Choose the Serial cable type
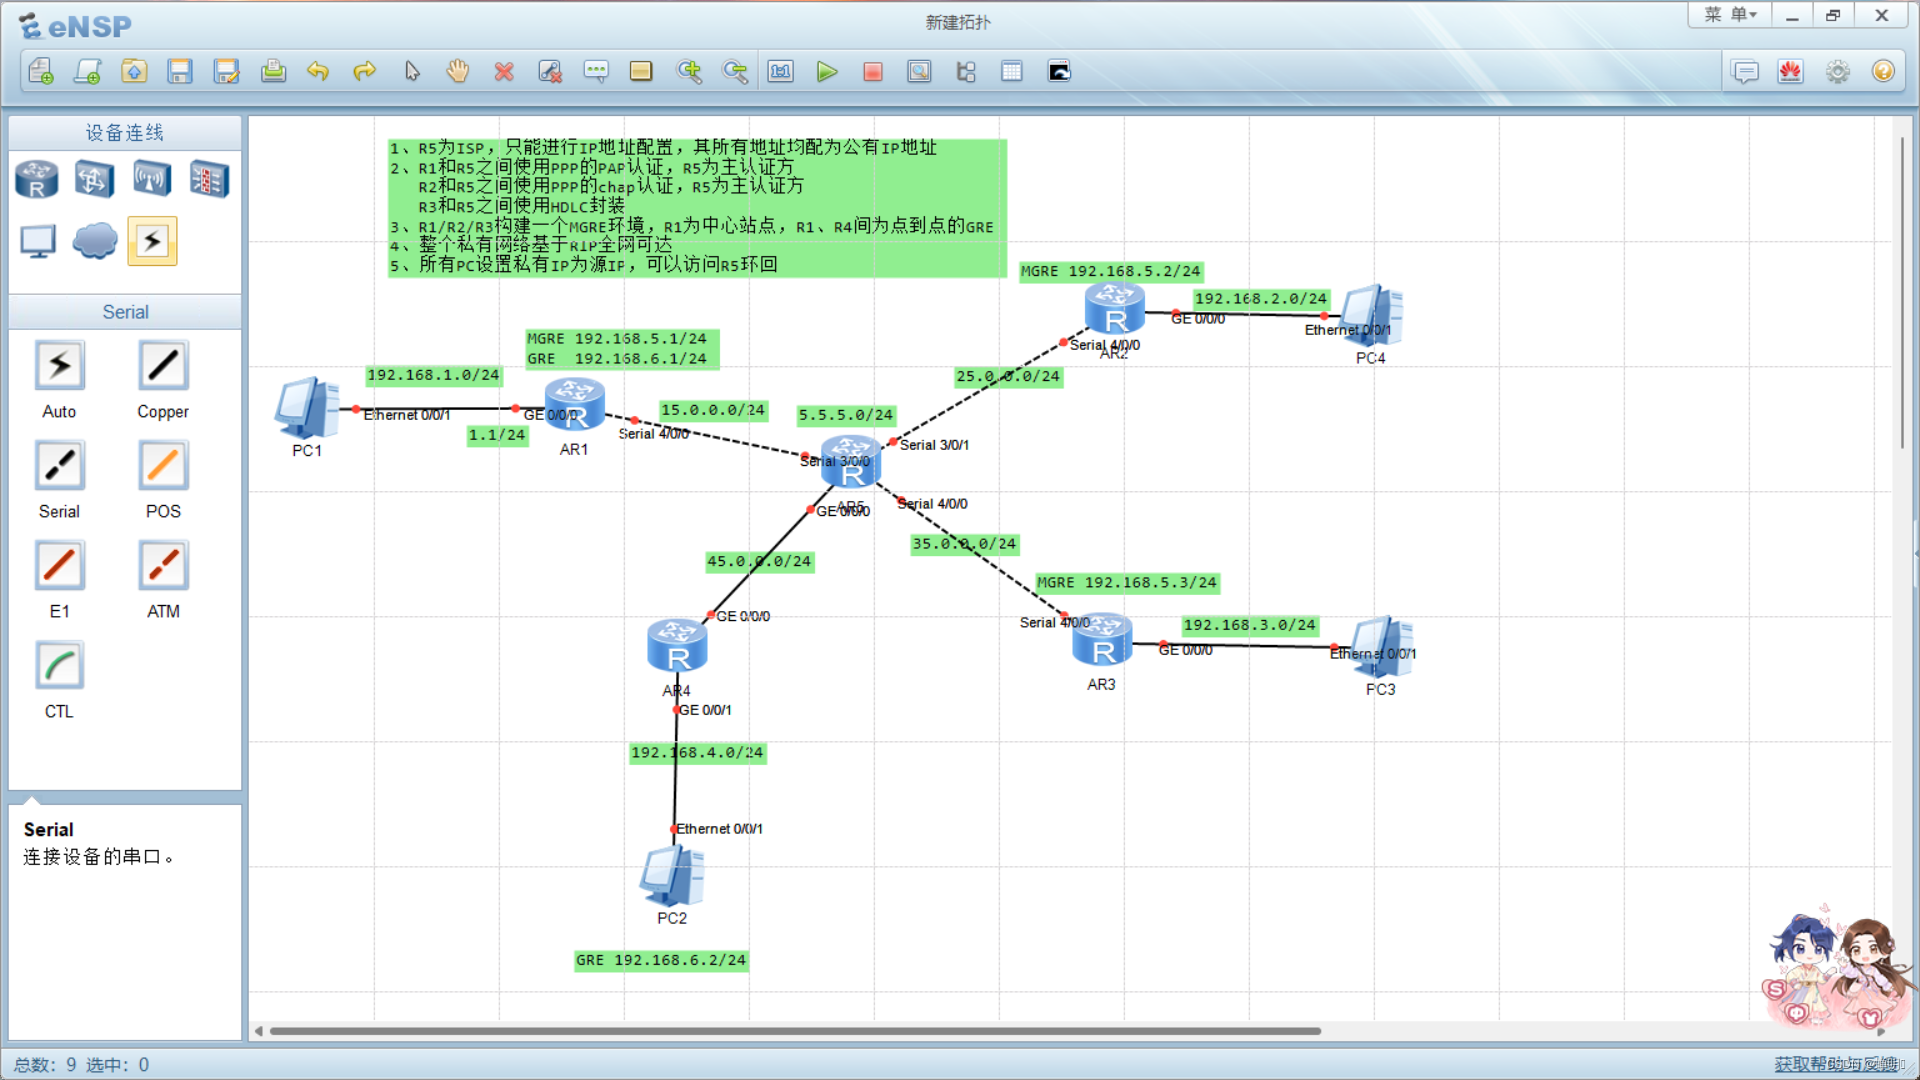This screenshot has height=1080, width=1920. click(59, 467)
